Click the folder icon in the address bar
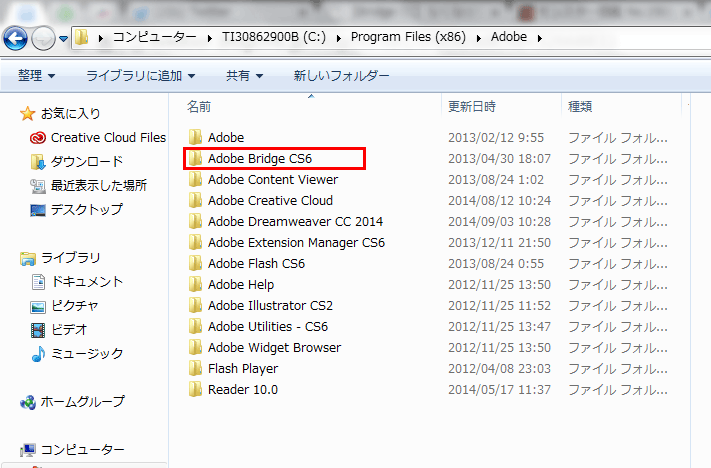This screenshot has height=468, width=711. (x=82, y=37)
